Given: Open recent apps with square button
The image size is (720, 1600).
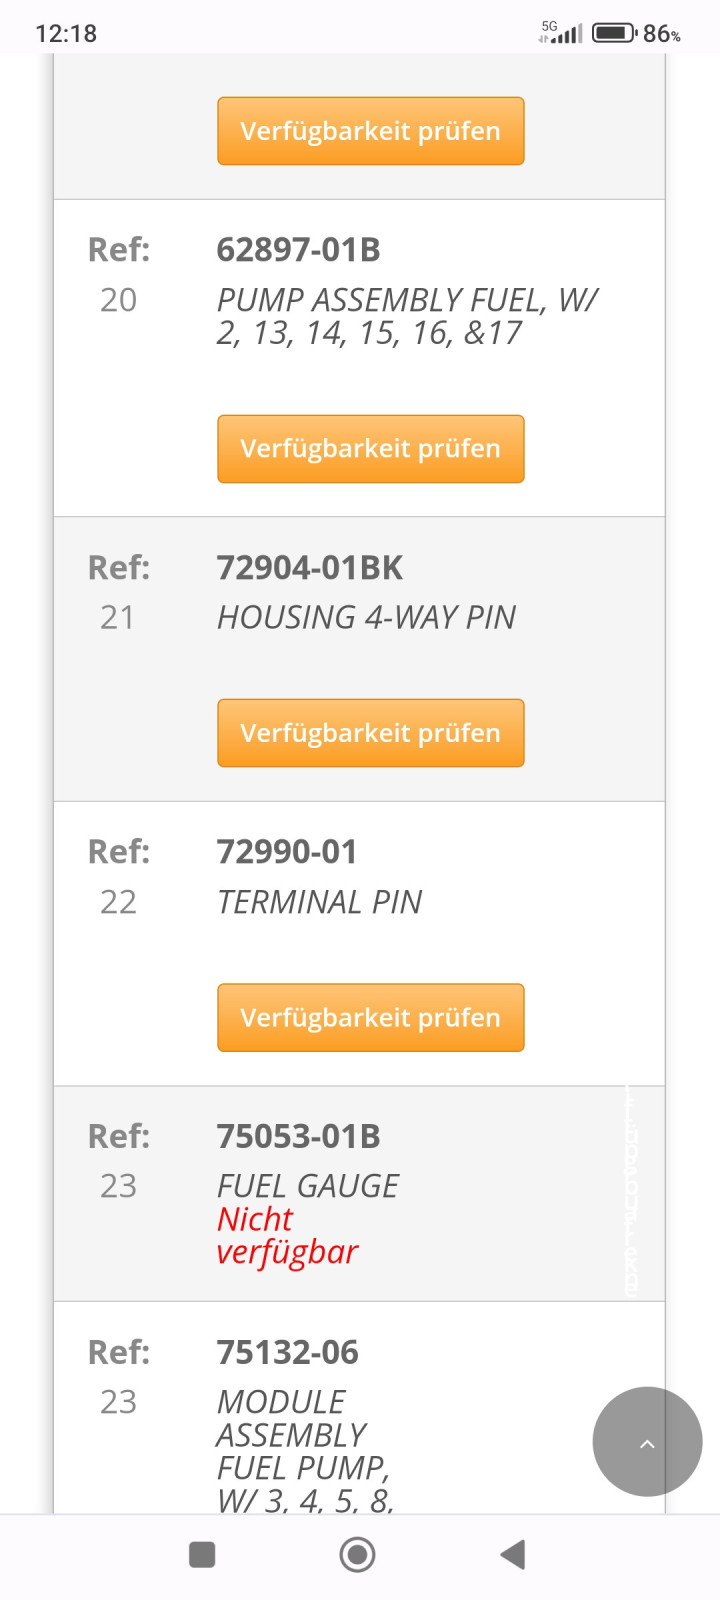Looking at the screenshot, I should (202, 1554).
